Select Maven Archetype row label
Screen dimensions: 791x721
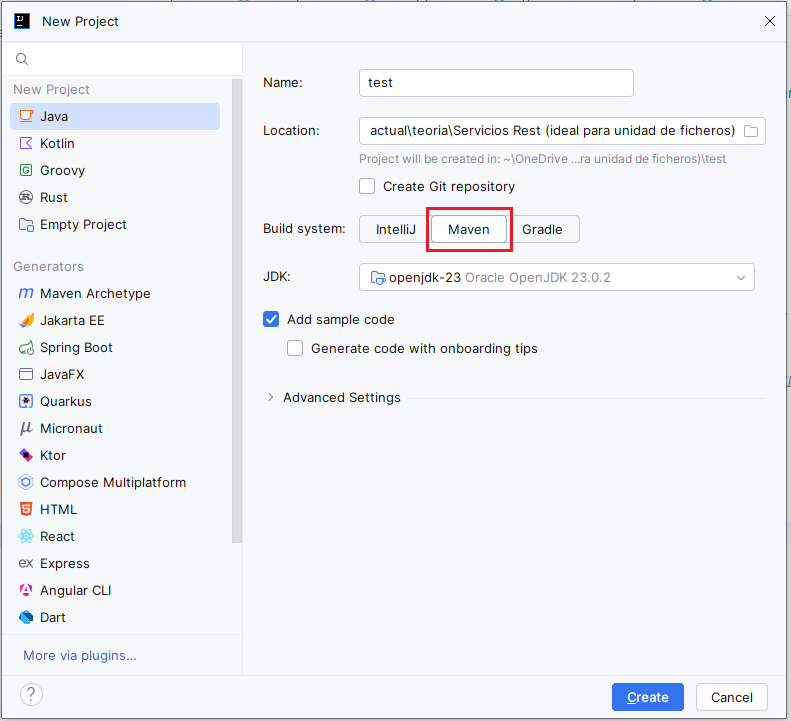[x=95, y=293]
